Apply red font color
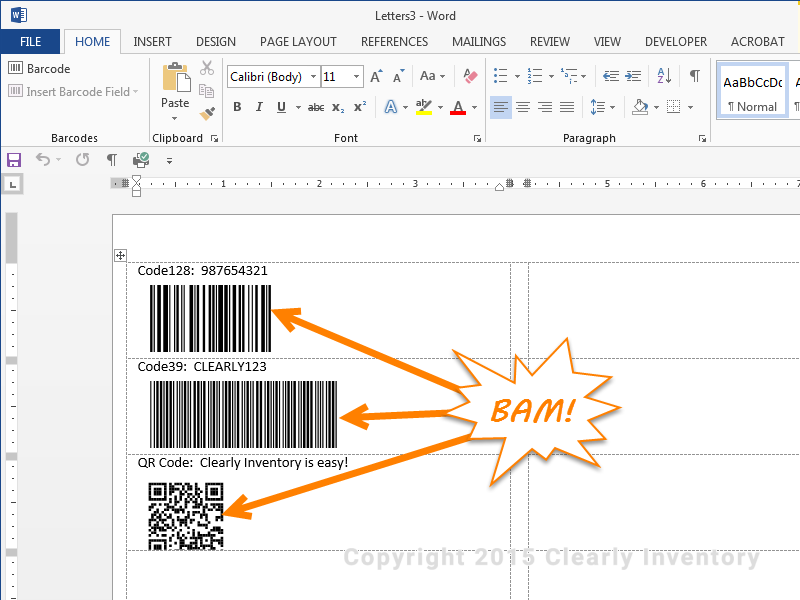The width and height of the screenshot is (800, 600). click(x=458, y=107)
